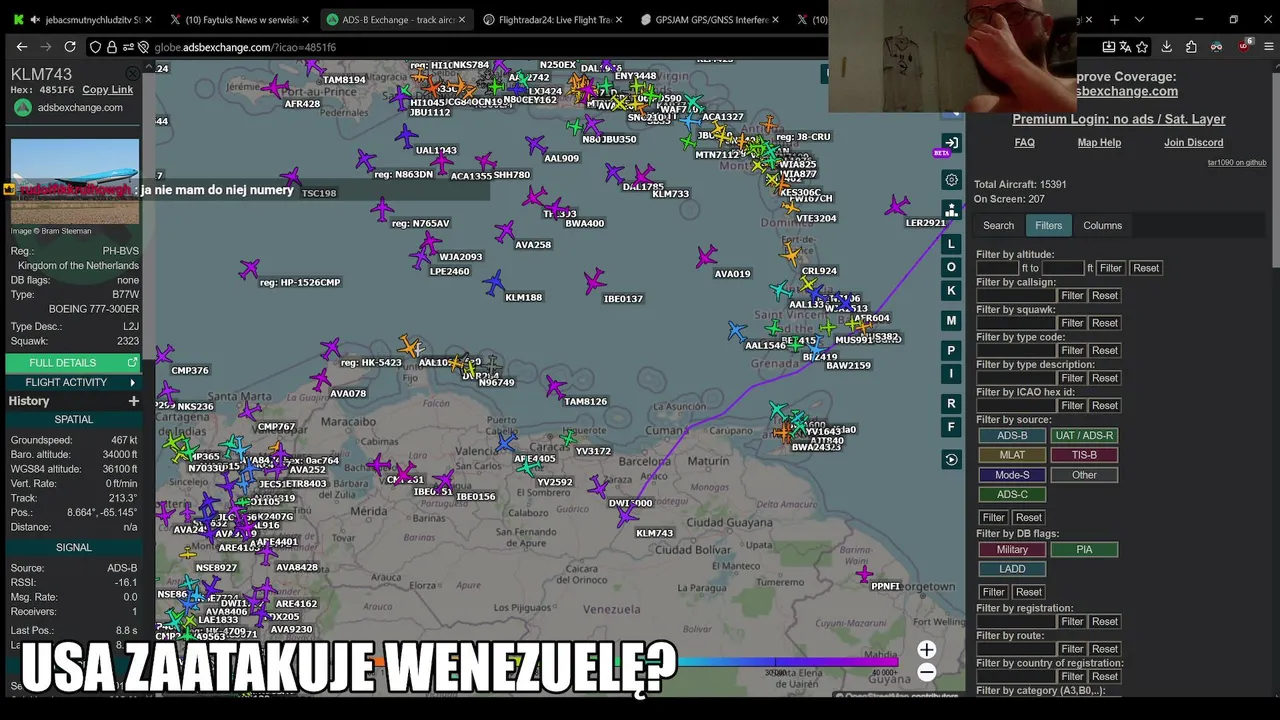Apply the squawk Filter button

(1072, 323)
